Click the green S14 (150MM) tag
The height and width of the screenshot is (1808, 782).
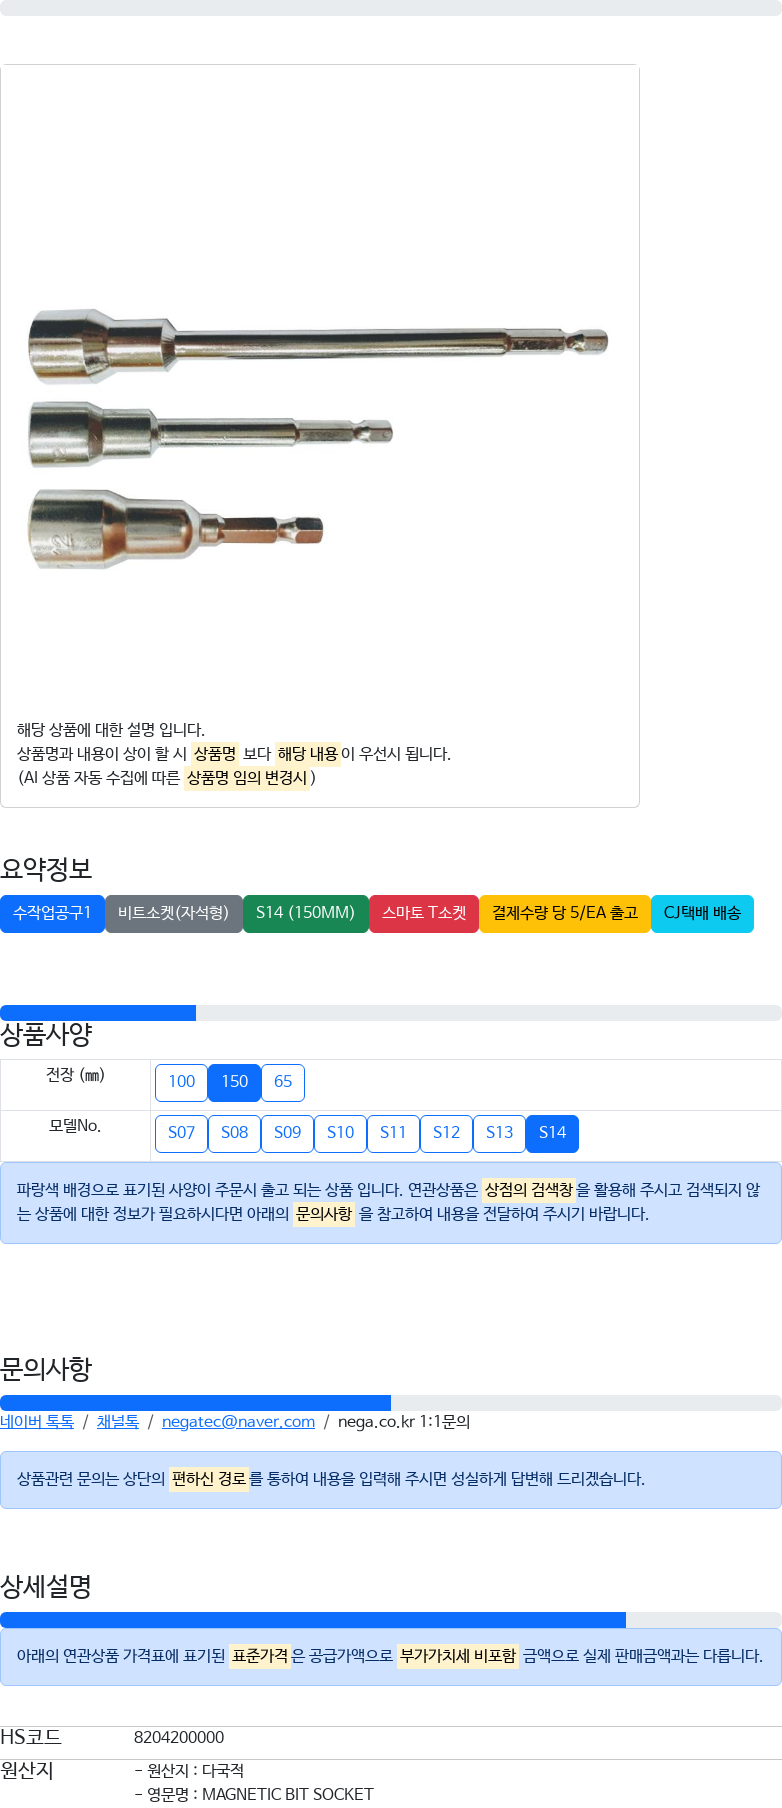coord(305,913)
